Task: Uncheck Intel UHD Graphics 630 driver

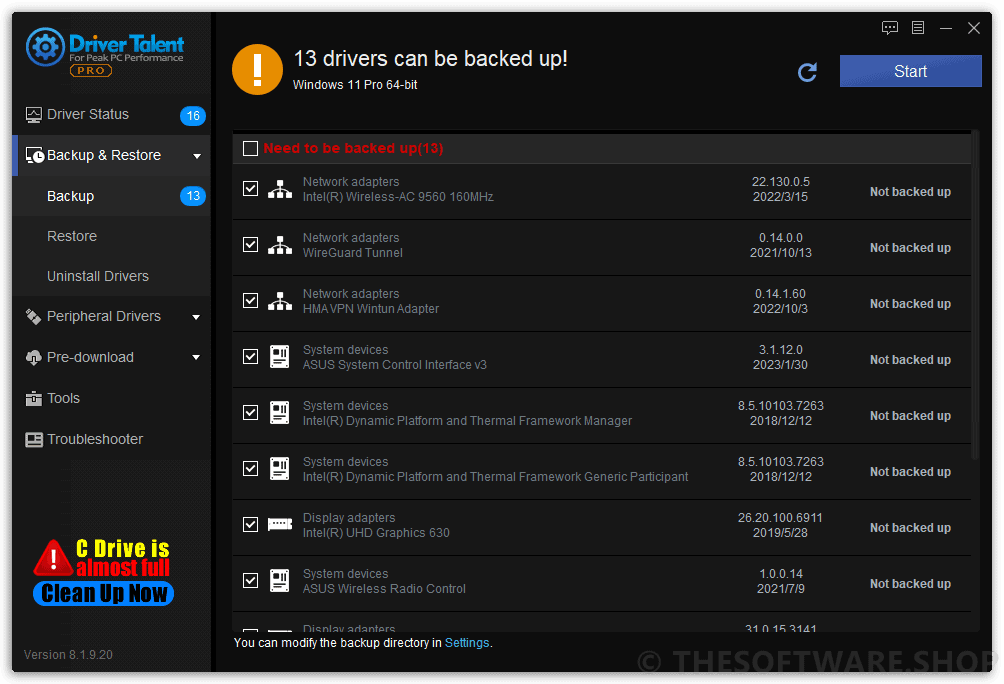Action: click(250, 525)
